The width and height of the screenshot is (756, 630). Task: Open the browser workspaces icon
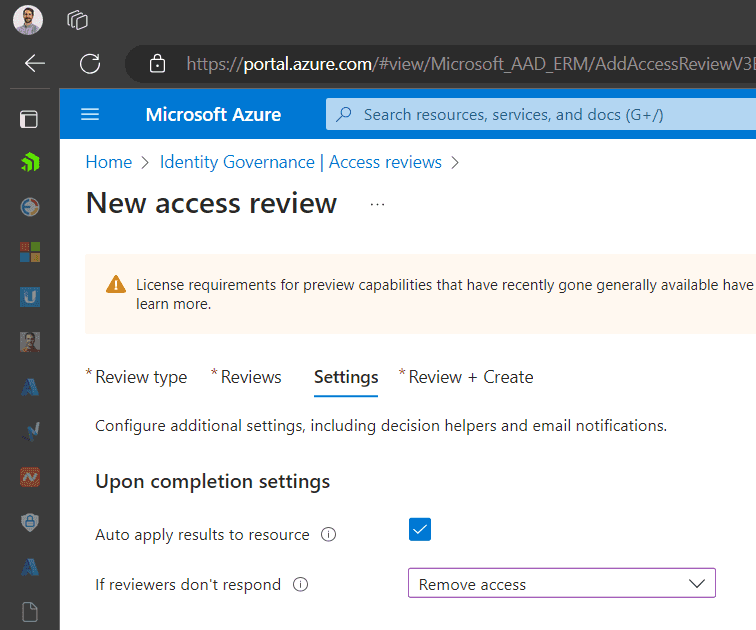[x=77, y=19]
